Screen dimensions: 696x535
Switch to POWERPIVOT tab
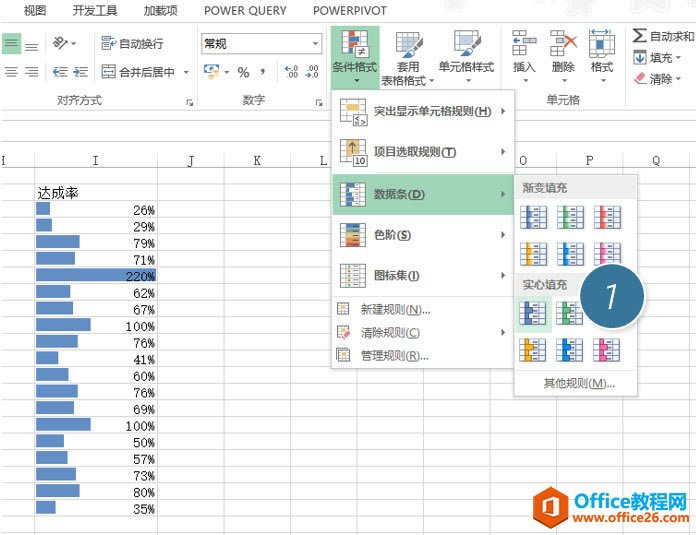[x=350, y=10]
